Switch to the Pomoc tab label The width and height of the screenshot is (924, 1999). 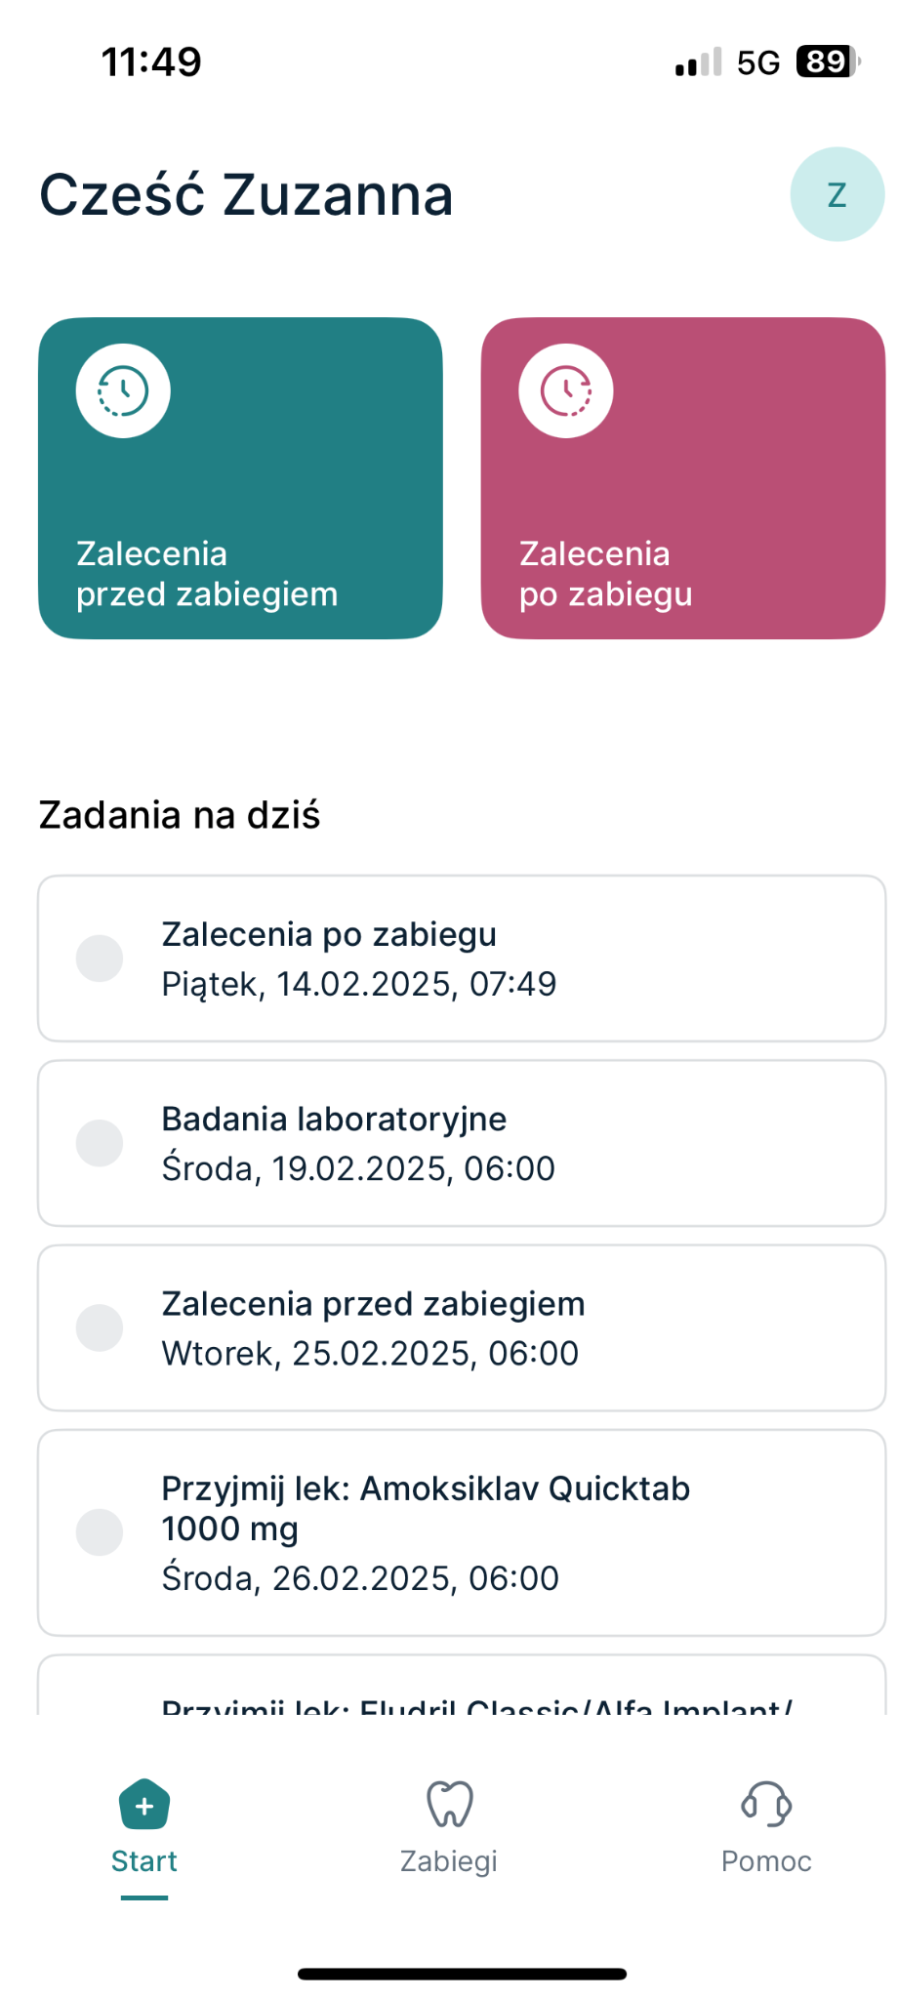[766, 1861]
